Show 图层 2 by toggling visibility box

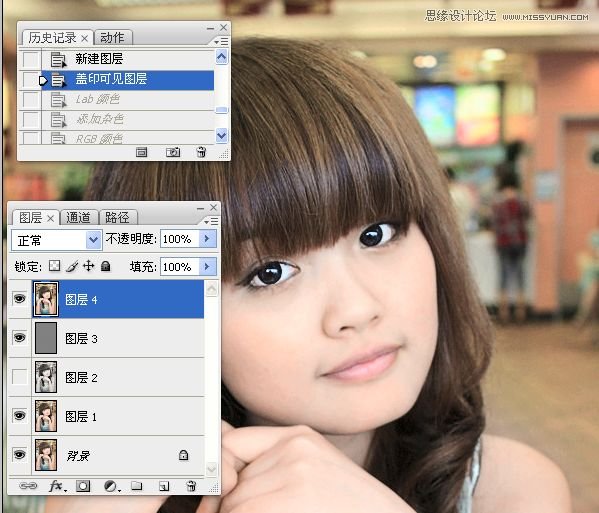coord(19,377)
